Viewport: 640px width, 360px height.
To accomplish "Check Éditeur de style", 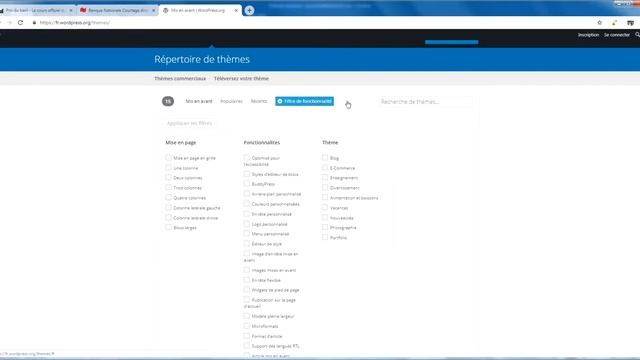I will pos(247,244).
